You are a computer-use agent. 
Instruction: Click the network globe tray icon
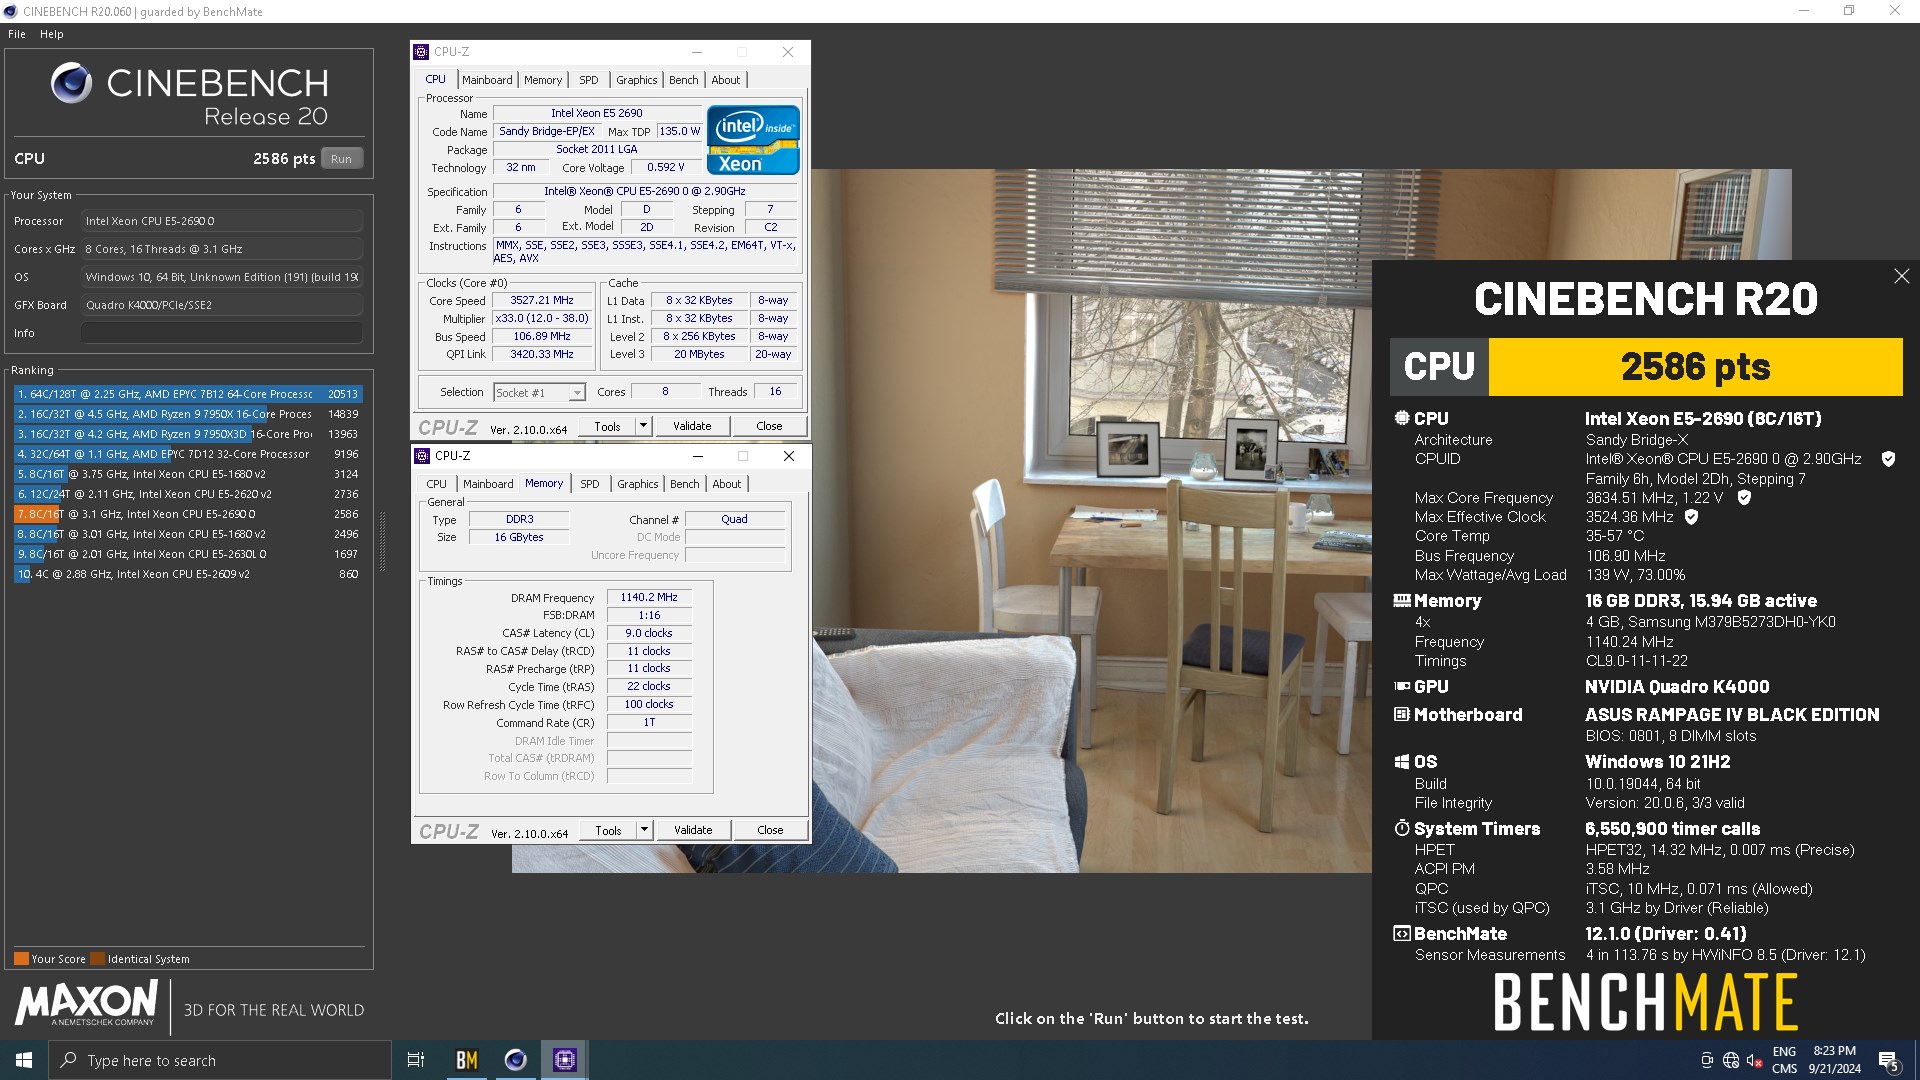pos(1731,1061)
